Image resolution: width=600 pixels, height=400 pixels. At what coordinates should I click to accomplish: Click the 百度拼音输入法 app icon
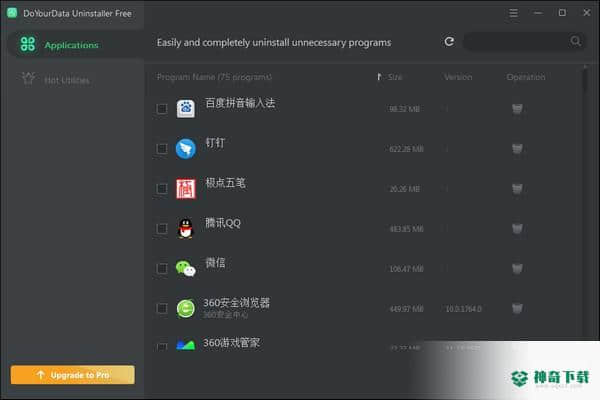coord(186,109)
